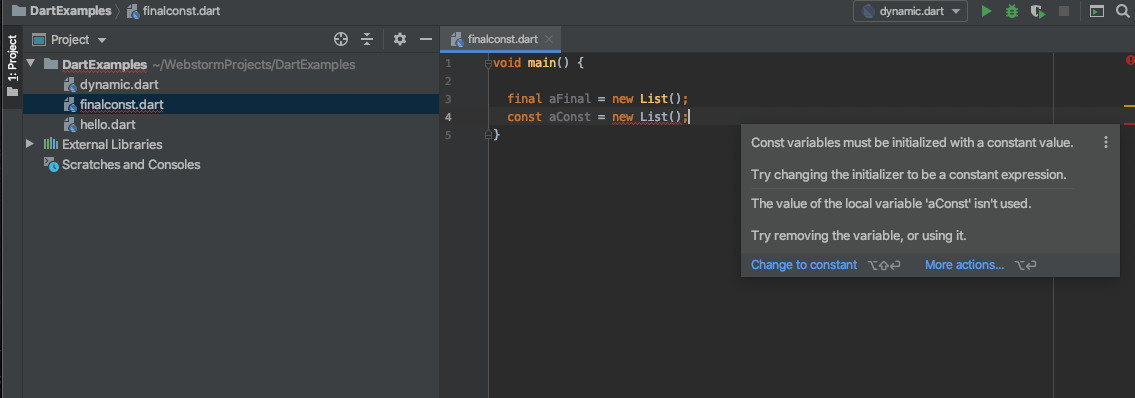Viewport: 1135px width, 398px height.
Task: Click the Stop process button
Action: (1064, 12)
